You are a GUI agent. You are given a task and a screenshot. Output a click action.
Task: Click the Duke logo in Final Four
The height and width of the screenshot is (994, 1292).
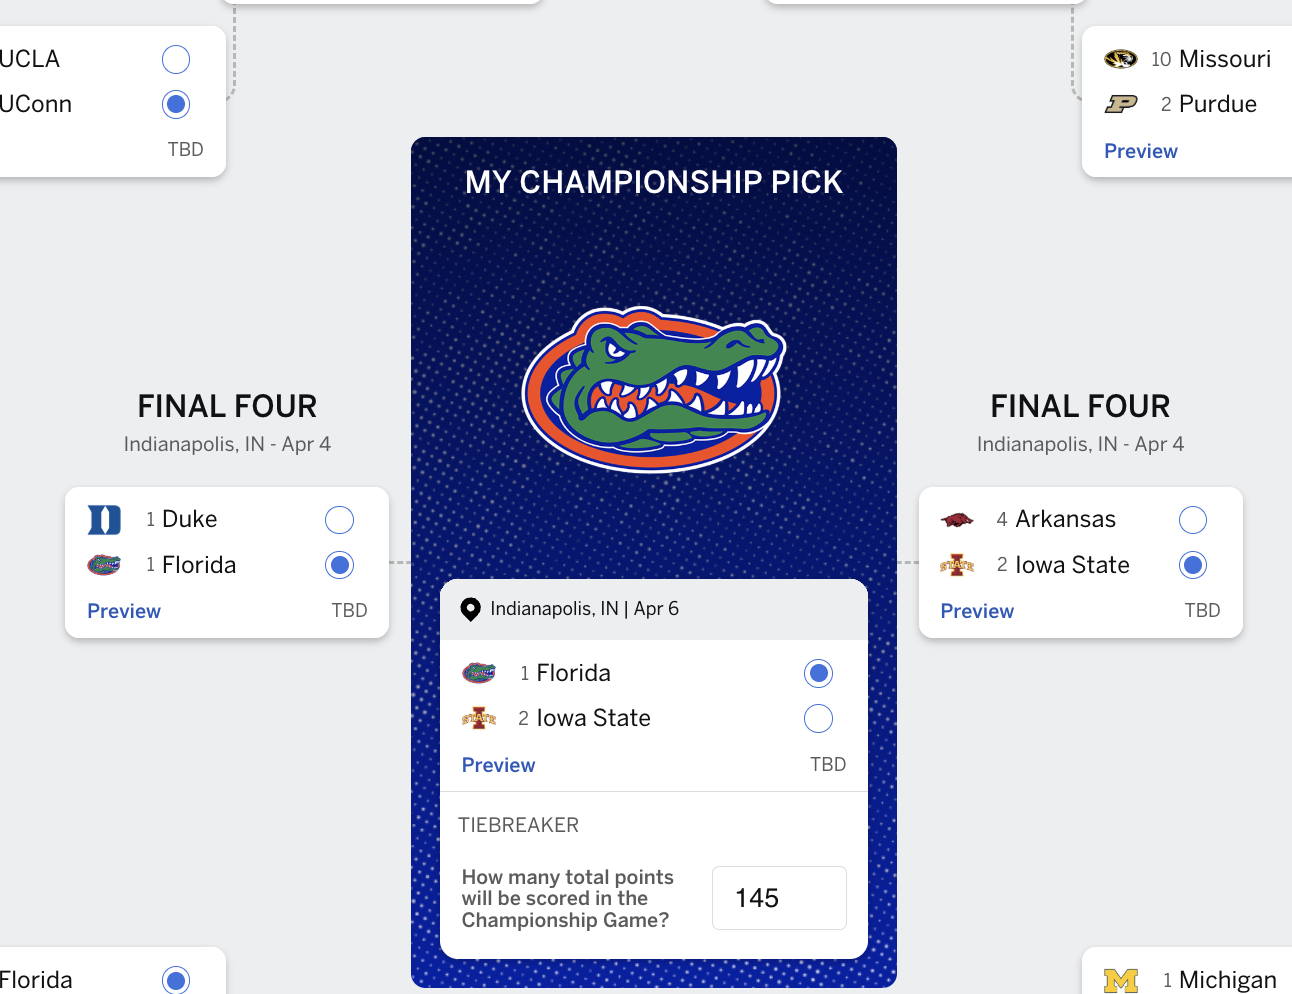(105, 520)
